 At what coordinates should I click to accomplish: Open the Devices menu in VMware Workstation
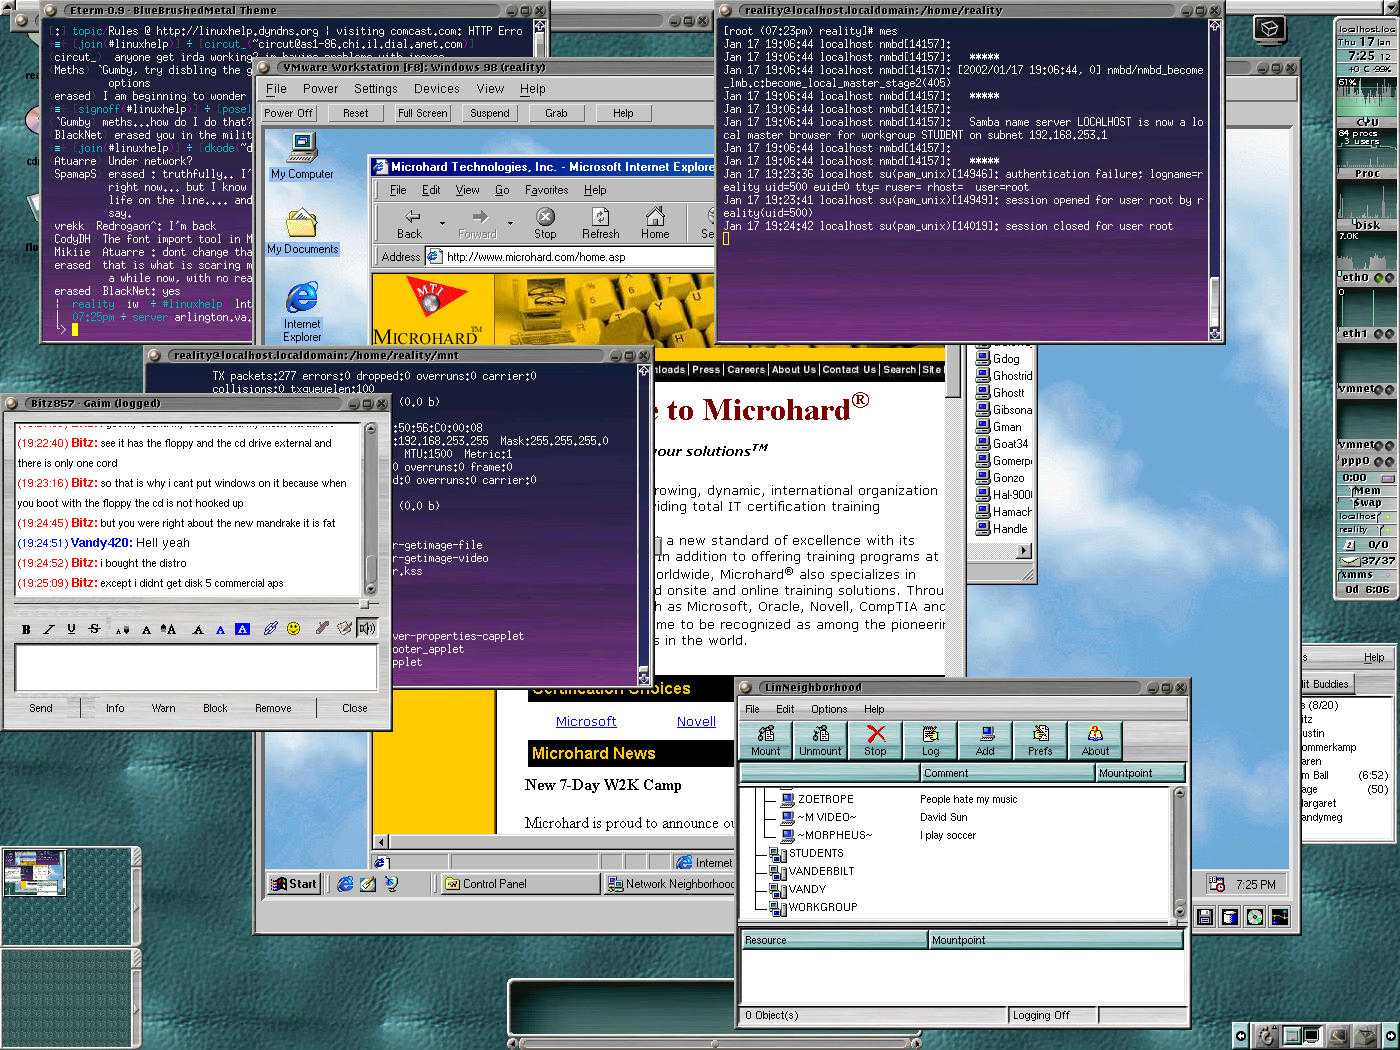(437, 89)
